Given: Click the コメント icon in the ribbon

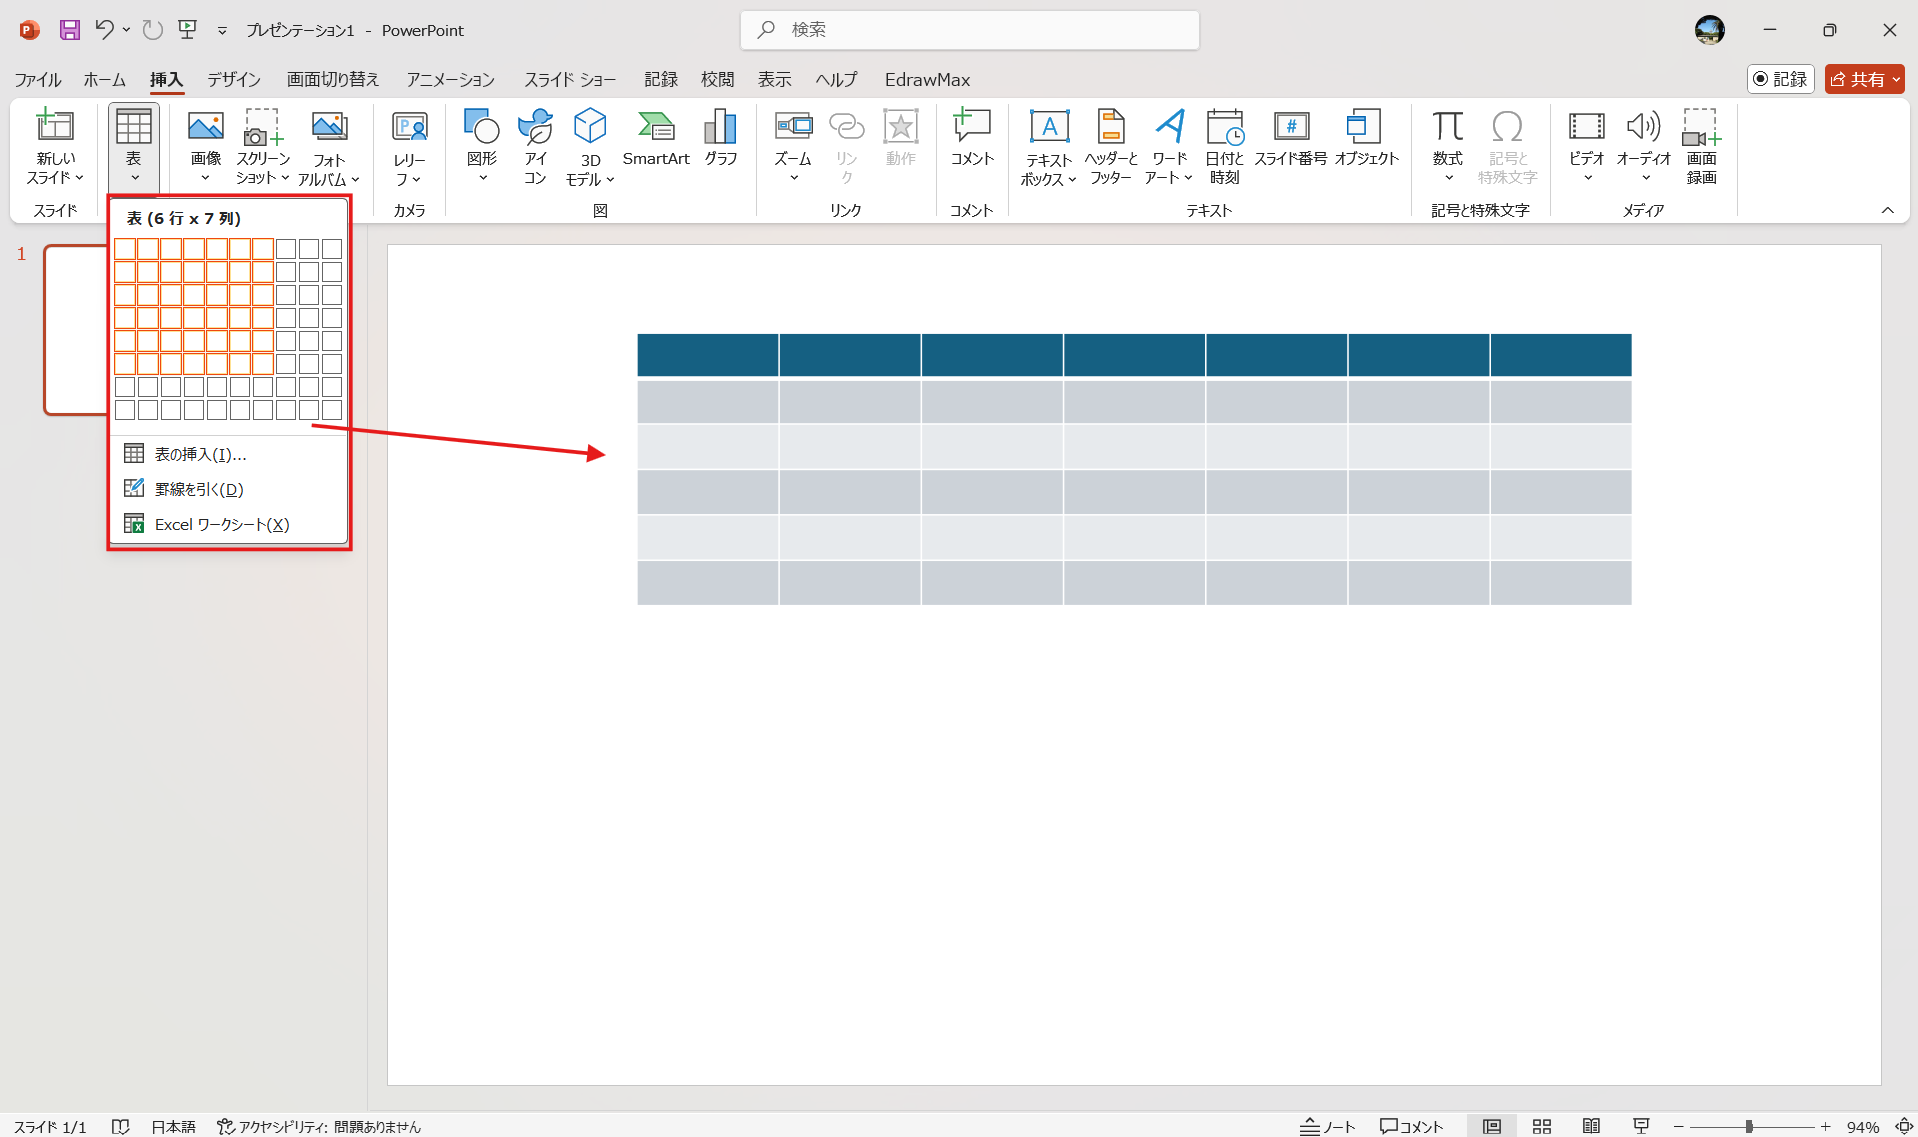Looking at the screenshot, I should coord(971,138).
